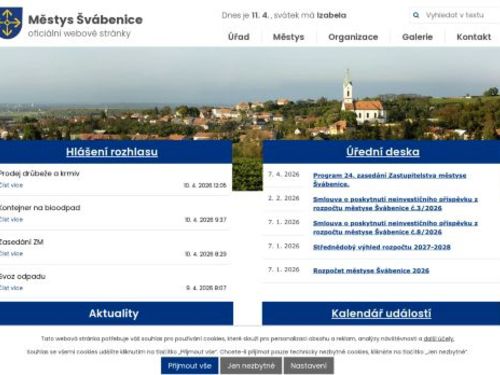Open the Galerie menu
This screenshot has height=375, width=500.
click(417, 37)
